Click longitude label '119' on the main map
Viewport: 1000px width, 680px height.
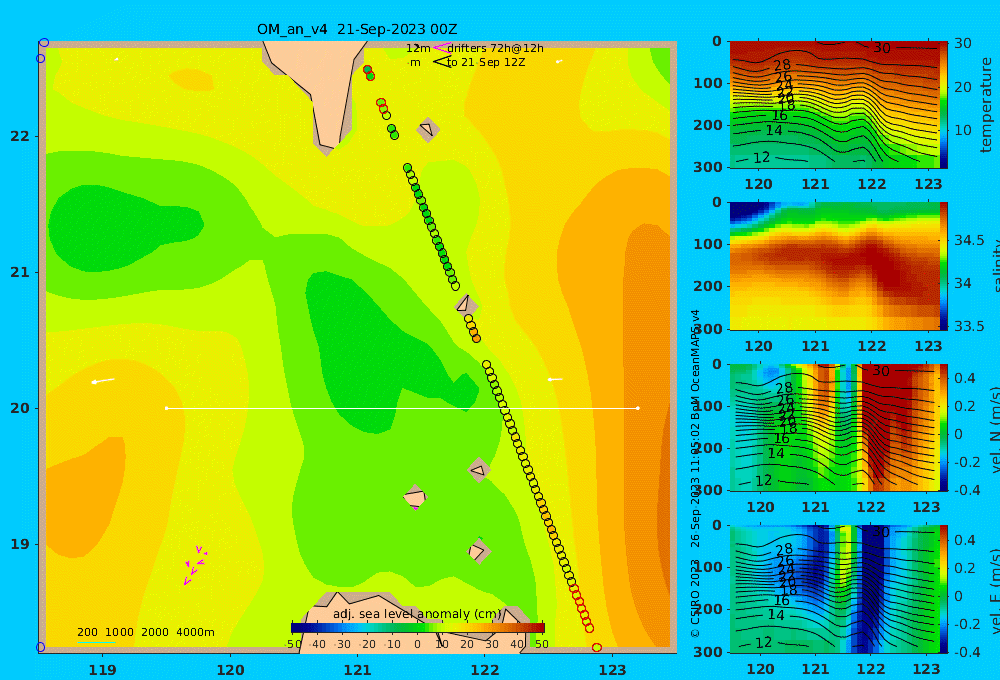tap(103, 670)
